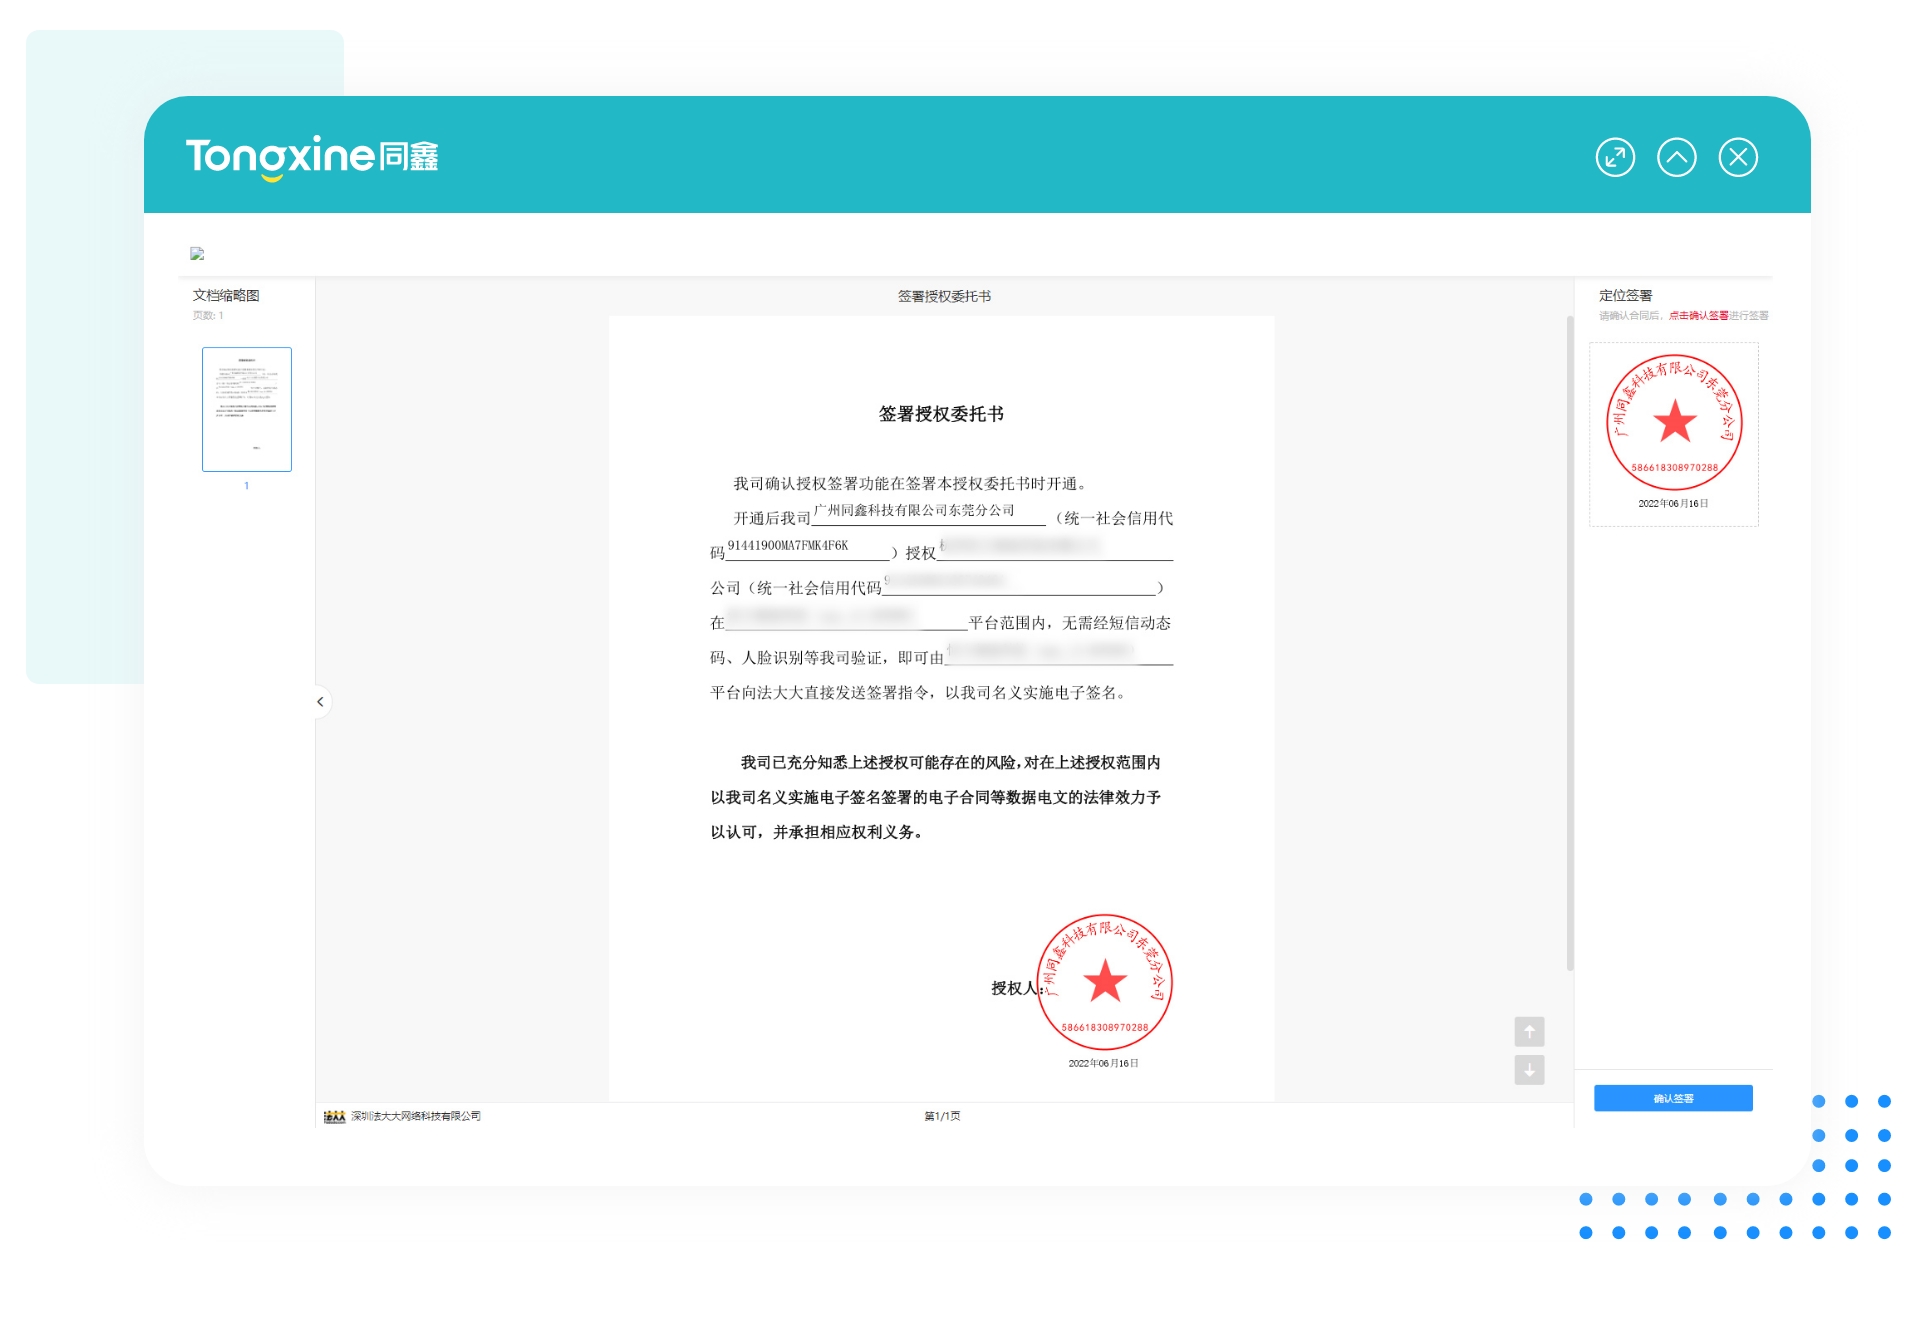This screenshot has width=1920, height=1342.
Task: Click the red star seal stamp inside the 定位签署 panel
Action: (x=1673, y=423)
